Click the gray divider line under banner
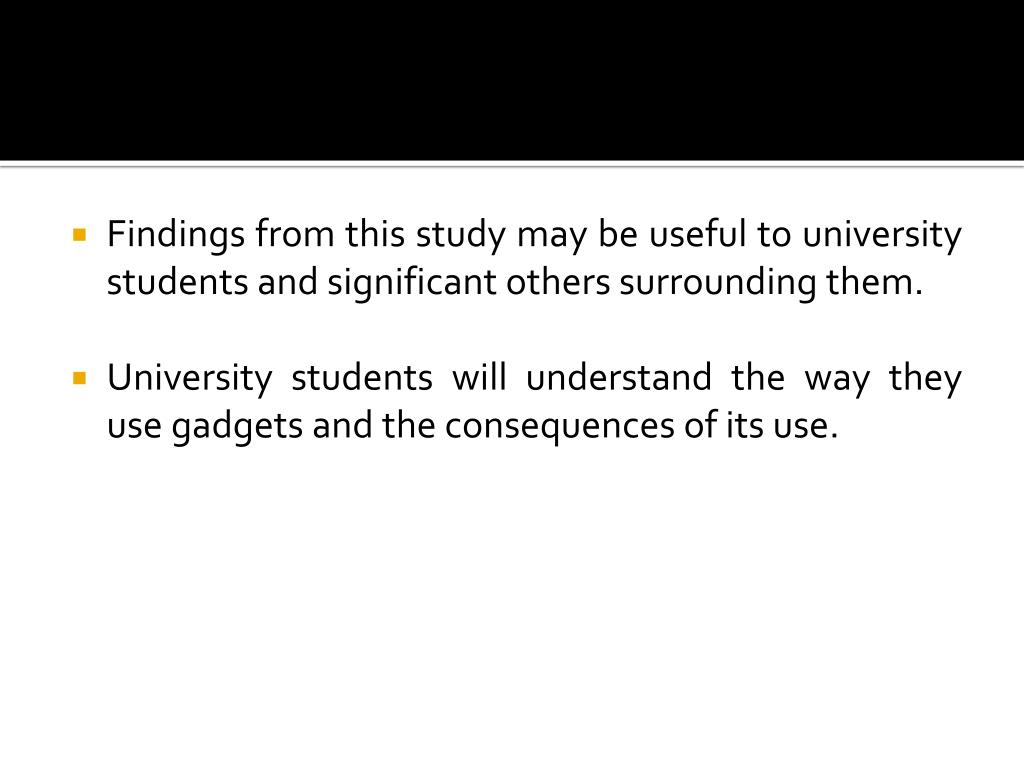 pos(512,165)
